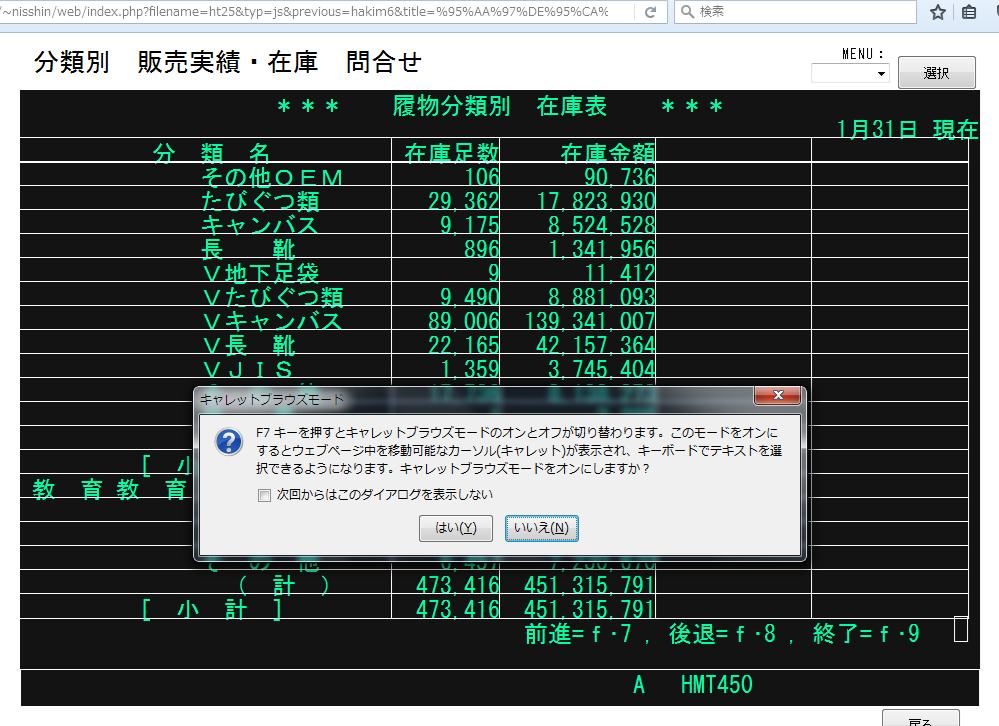This screenshot has height=726, width=999.
Task: Click the magnifier icon in search box
Action: pyautogui.click(x=686, y=12)
